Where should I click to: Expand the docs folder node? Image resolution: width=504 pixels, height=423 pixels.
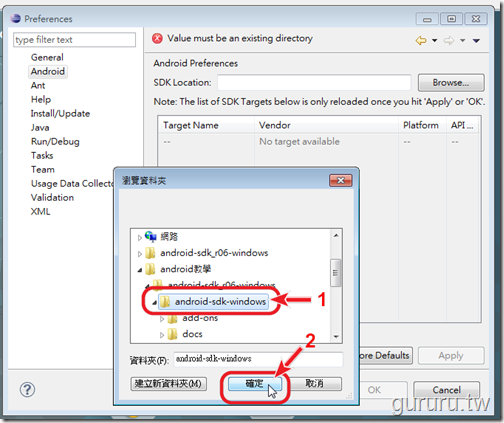[162, 335]
